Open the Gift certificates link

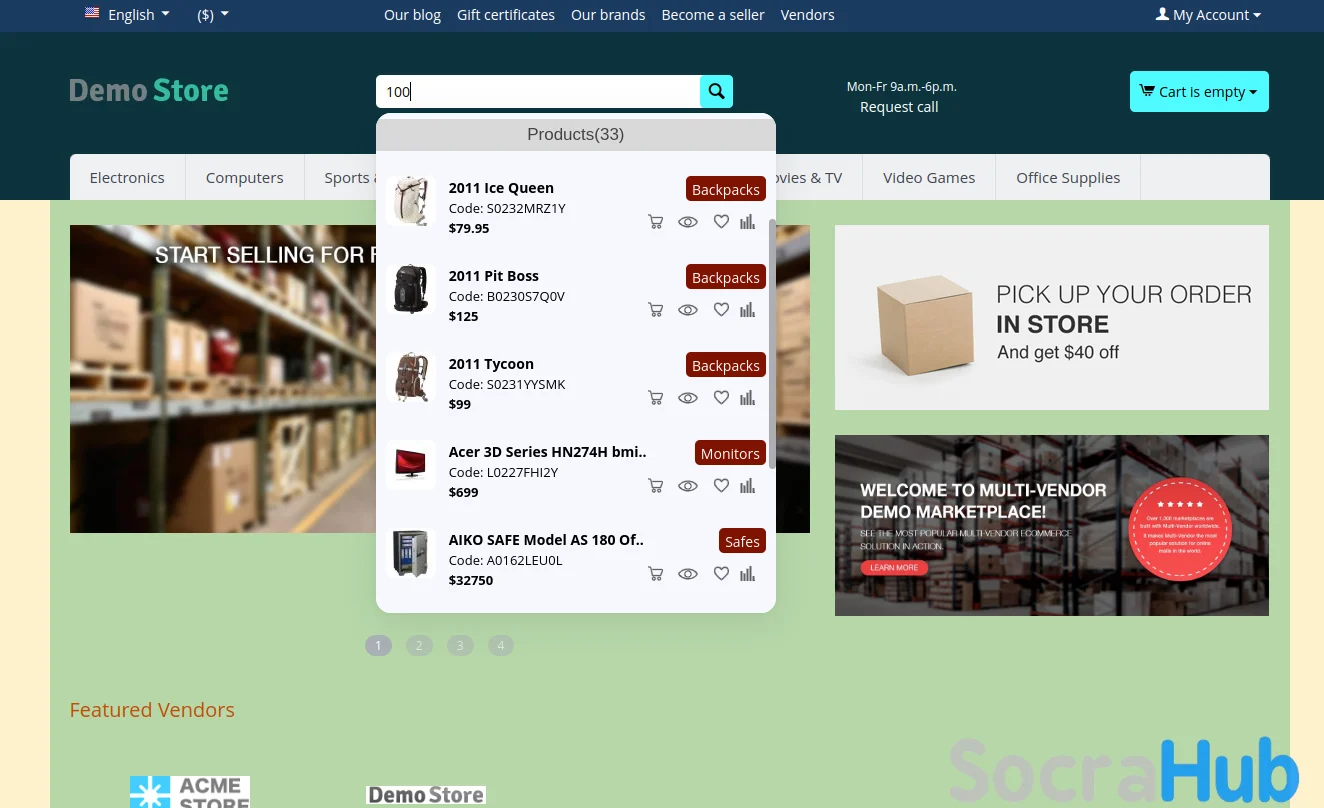coord(506,15)
